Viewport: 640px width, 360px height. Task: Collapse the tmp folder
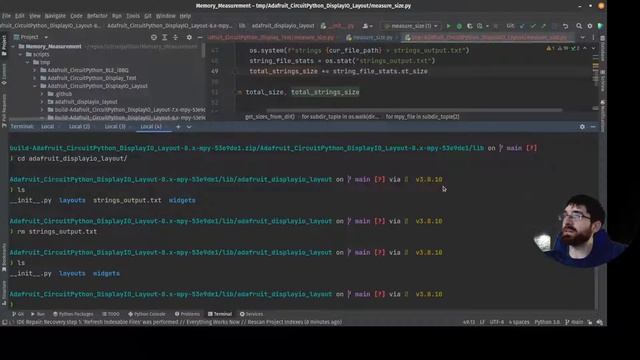point(28,62)
